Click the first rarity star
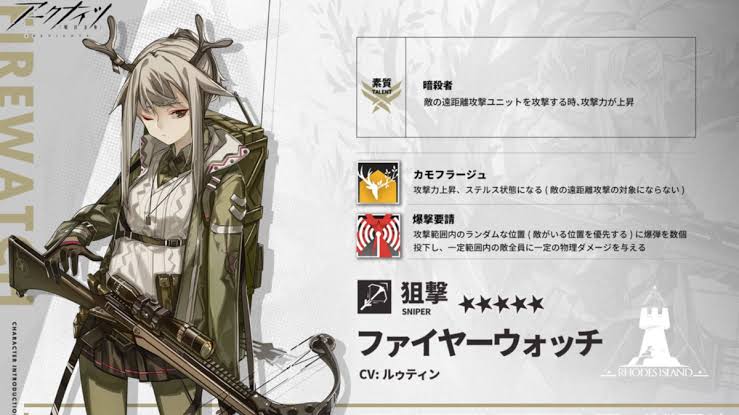Image resolution: width=739 pixels, height=415 pixels. click(467, 304)
